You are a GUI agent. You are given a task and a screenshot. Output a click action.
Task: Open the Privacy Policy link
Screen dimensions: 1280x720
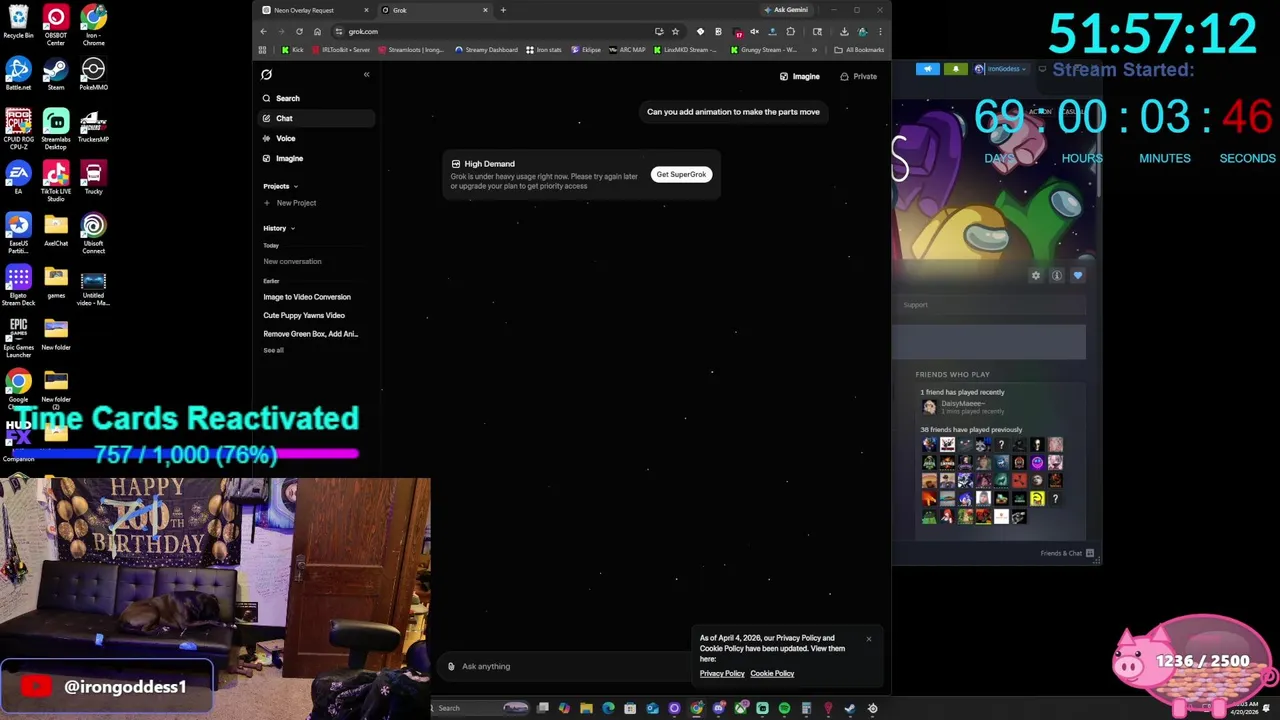(x=722, y=674)
